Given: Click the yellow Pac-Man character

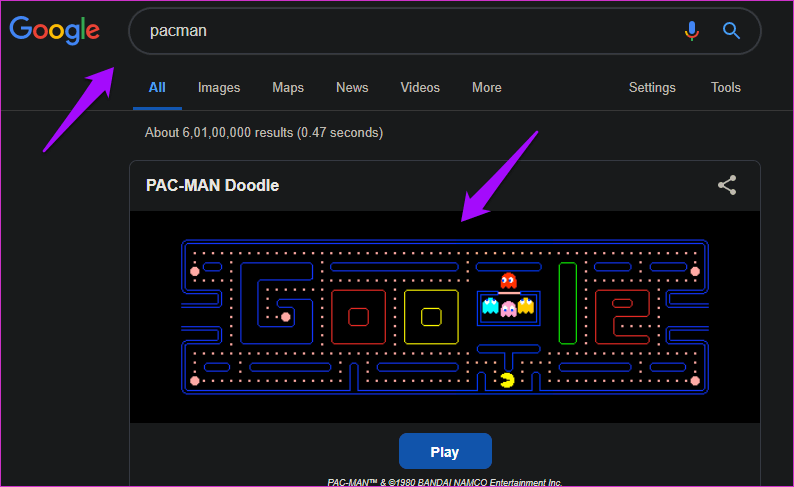Looking at the screenshot, I should 507,379.
